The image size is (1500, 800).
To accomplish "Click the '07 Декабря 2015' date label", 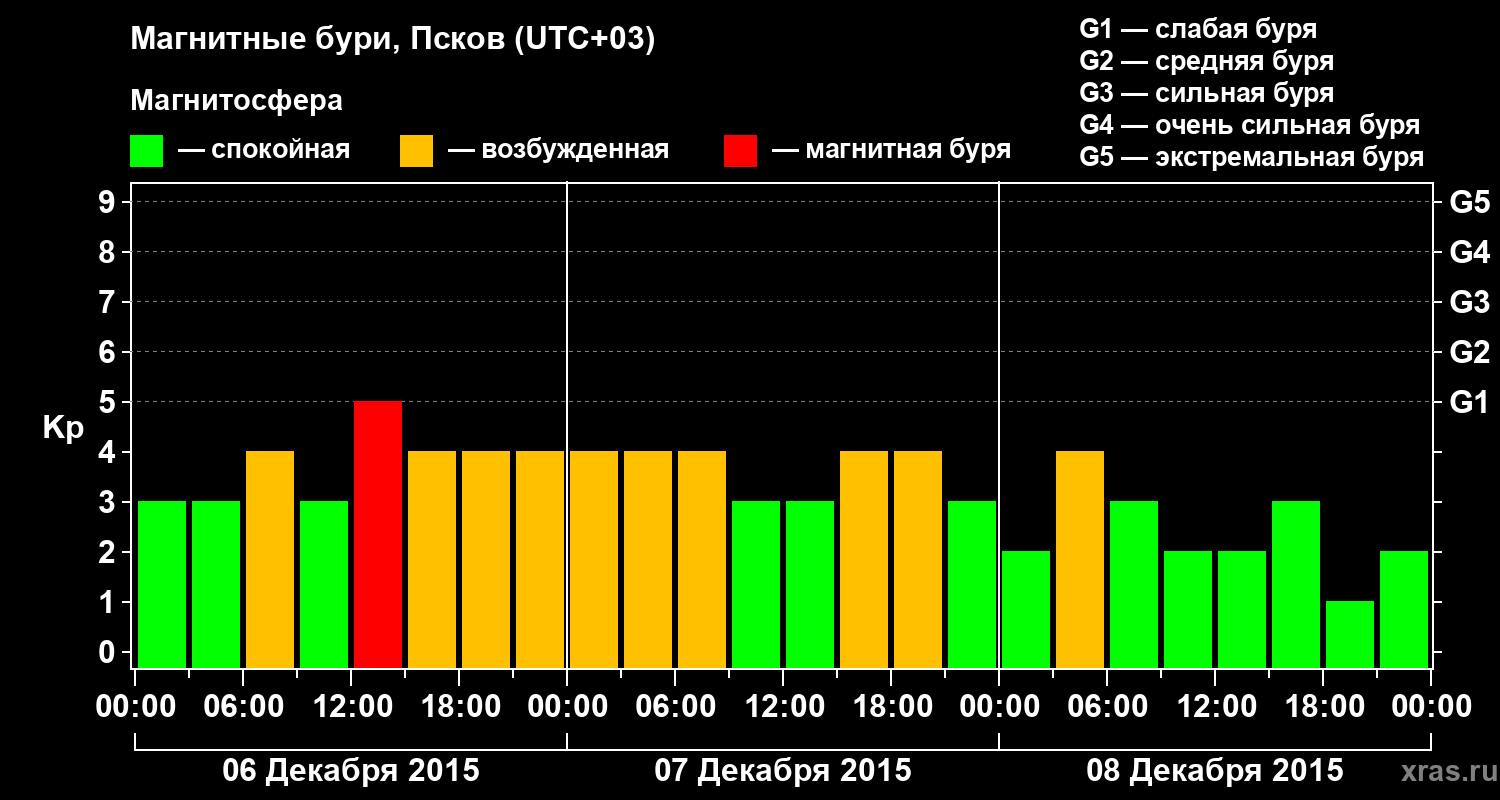I will (783, 771).
